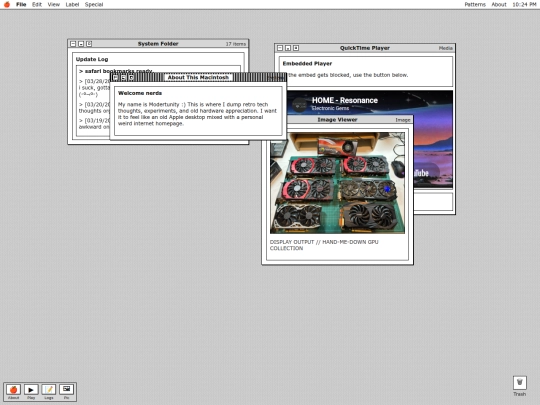Open the Logs notepad dock icon

click(49, 392)
